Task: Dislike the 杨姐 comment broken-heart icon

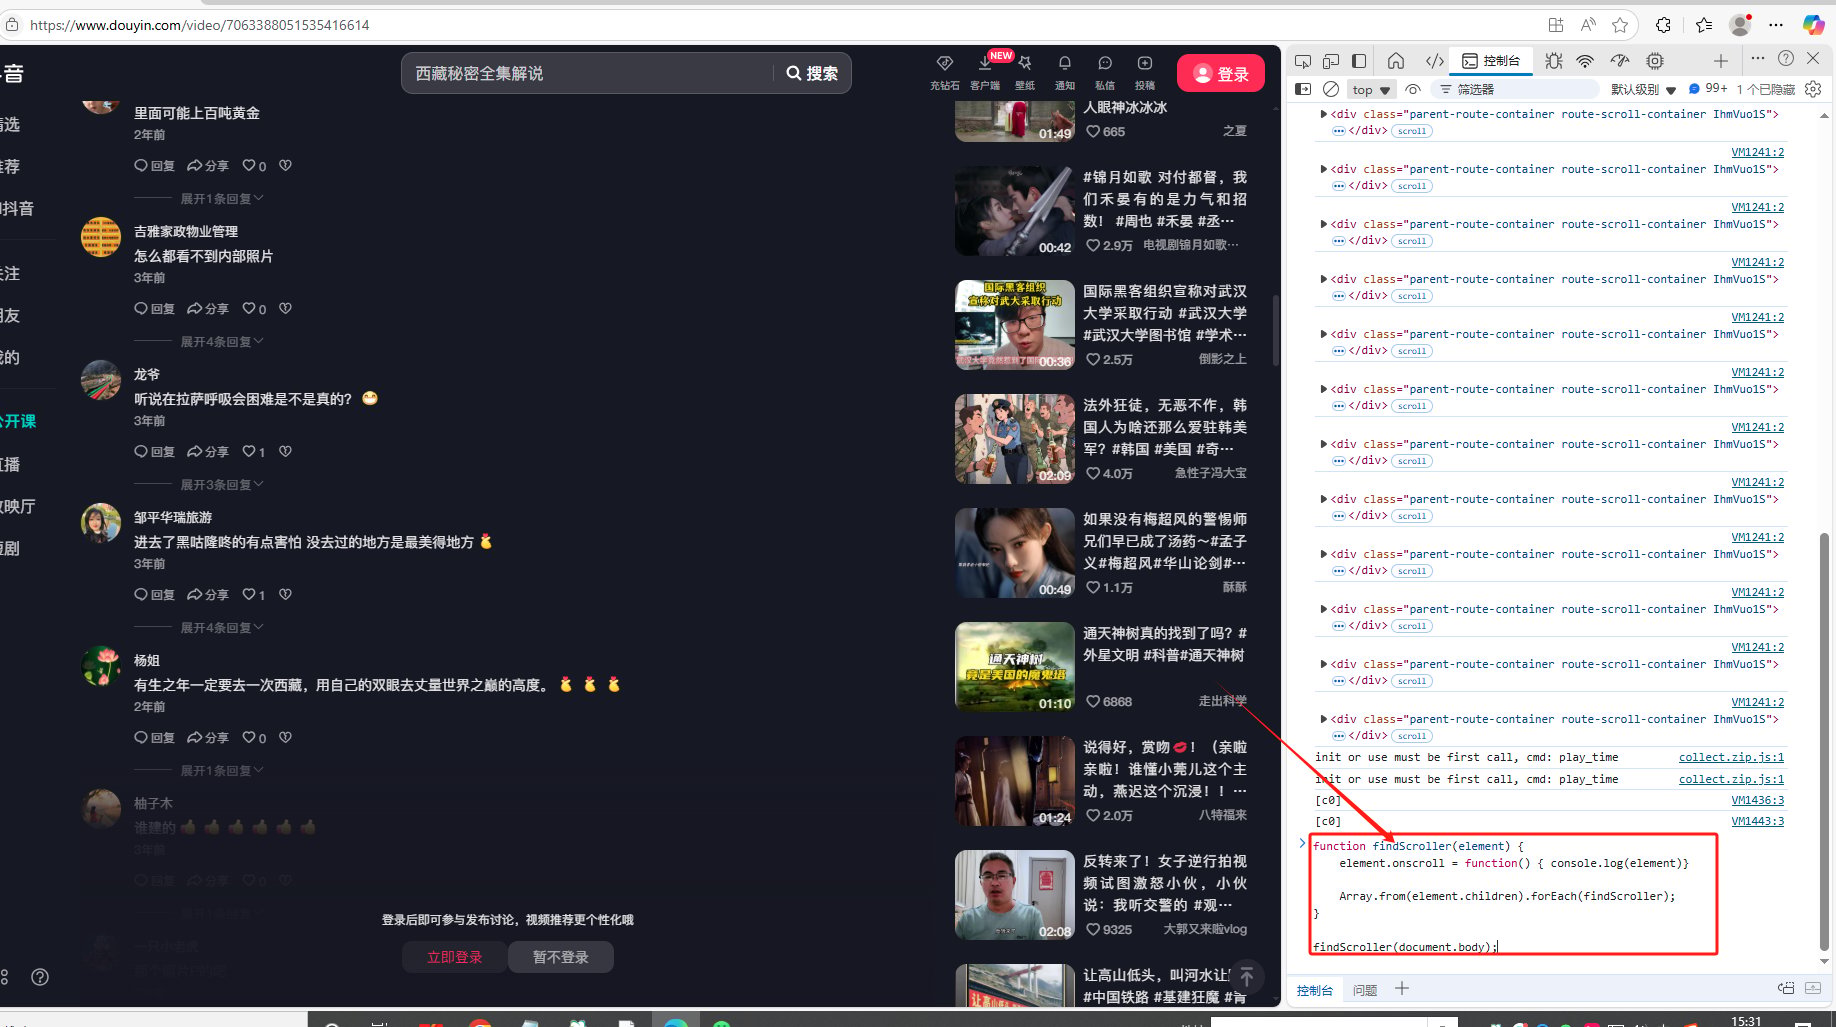Action: coord(285,737)
